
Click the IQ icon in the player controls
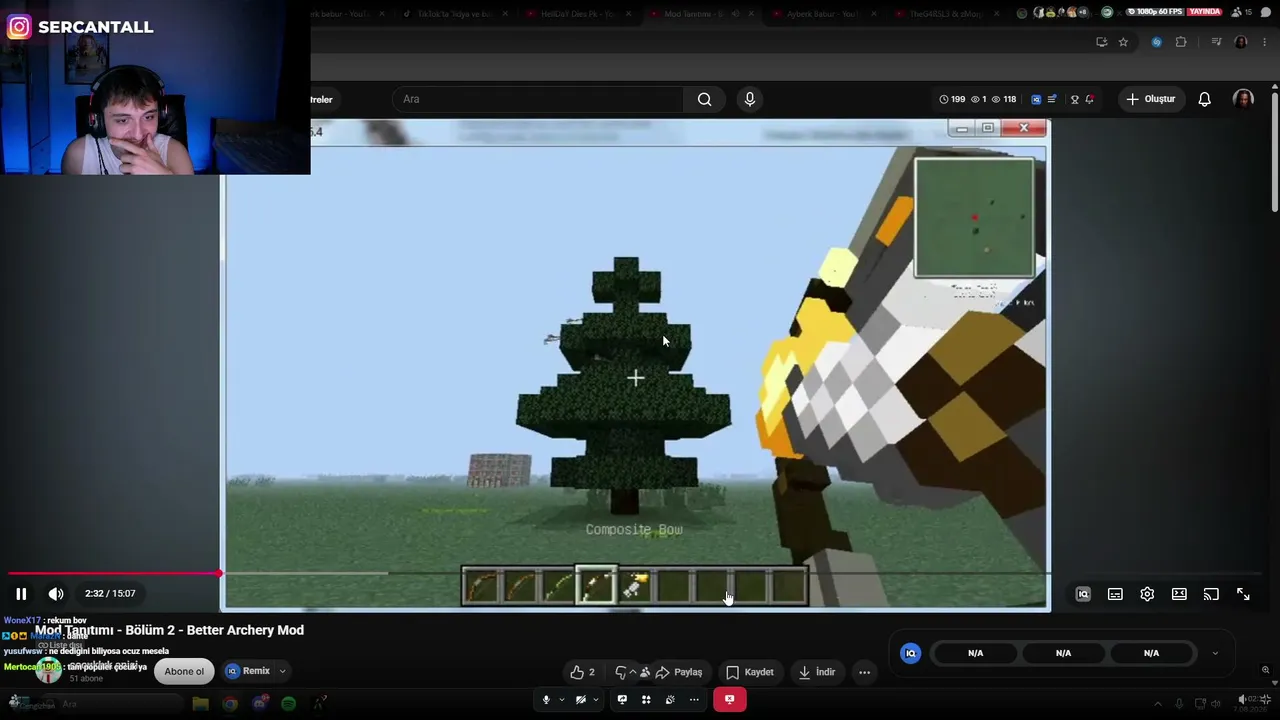tap(1083, 594)
